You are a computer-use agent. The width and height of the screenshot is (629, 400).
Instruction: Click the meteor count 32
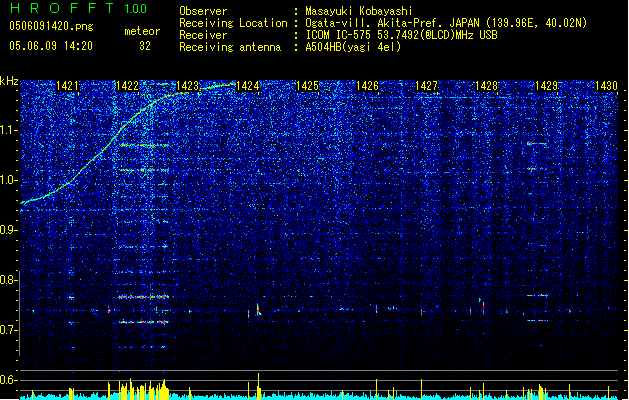[x=145, y=46]
